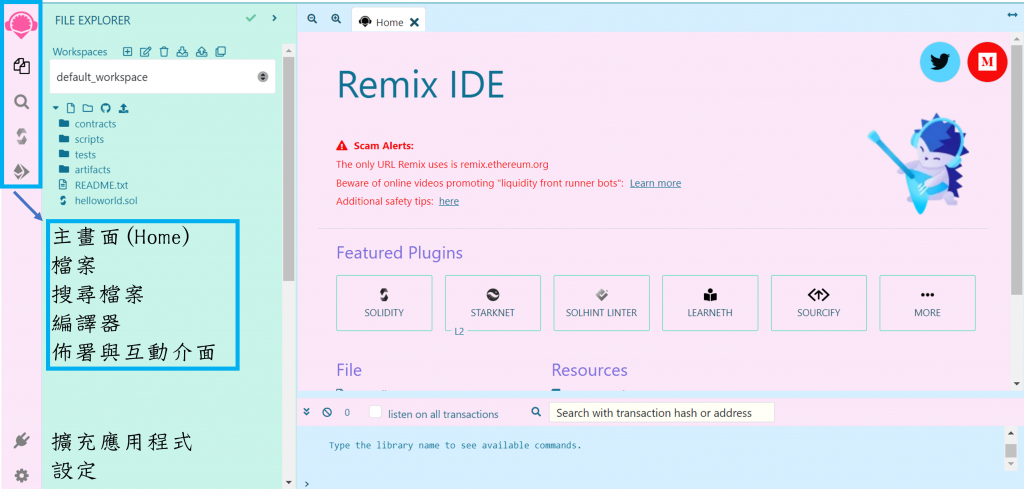Open the Twitter round icon
The image size is (1024, 498).
(940, 62)
